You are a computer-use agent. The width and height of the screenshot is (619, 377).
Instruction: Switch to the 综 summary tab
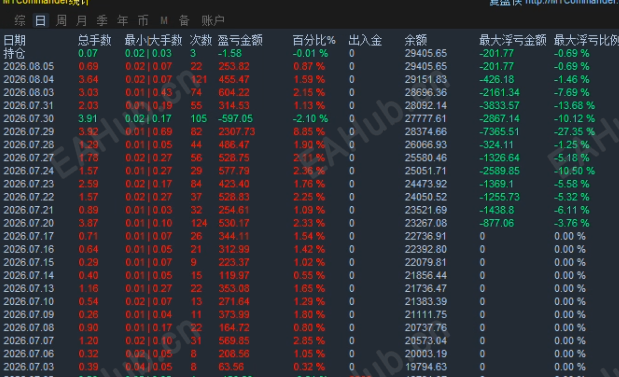click(20, 20)
